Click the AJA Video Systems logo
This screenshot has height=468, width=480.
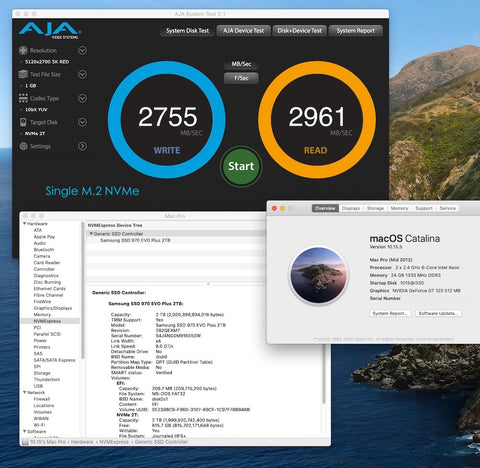pyautogui.click(x=50, y=30)
